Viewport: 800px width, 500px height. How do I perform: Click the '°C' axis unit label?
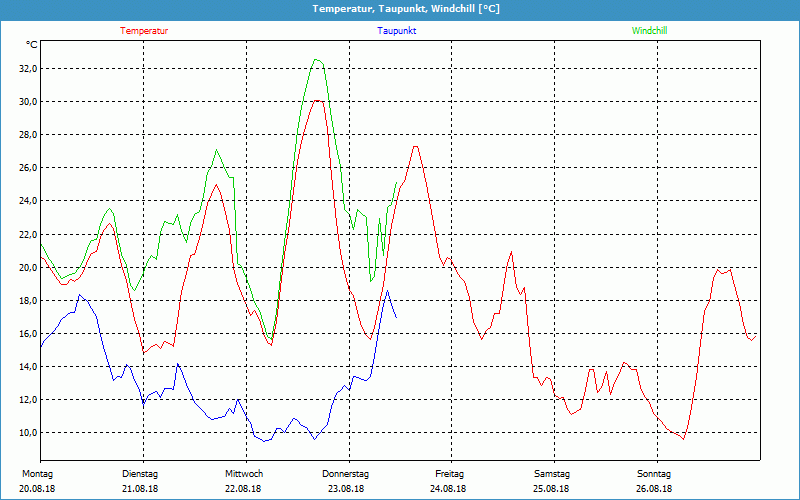pos(32,45)
